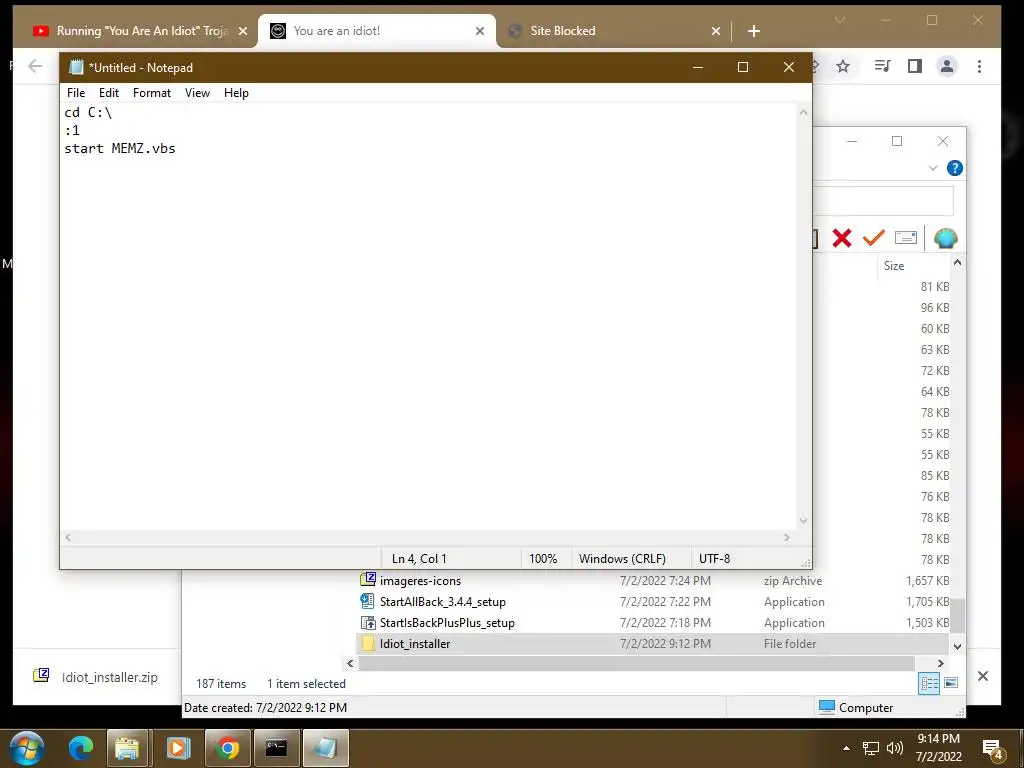Open Chrome media control icon

(x=882, y=66)
